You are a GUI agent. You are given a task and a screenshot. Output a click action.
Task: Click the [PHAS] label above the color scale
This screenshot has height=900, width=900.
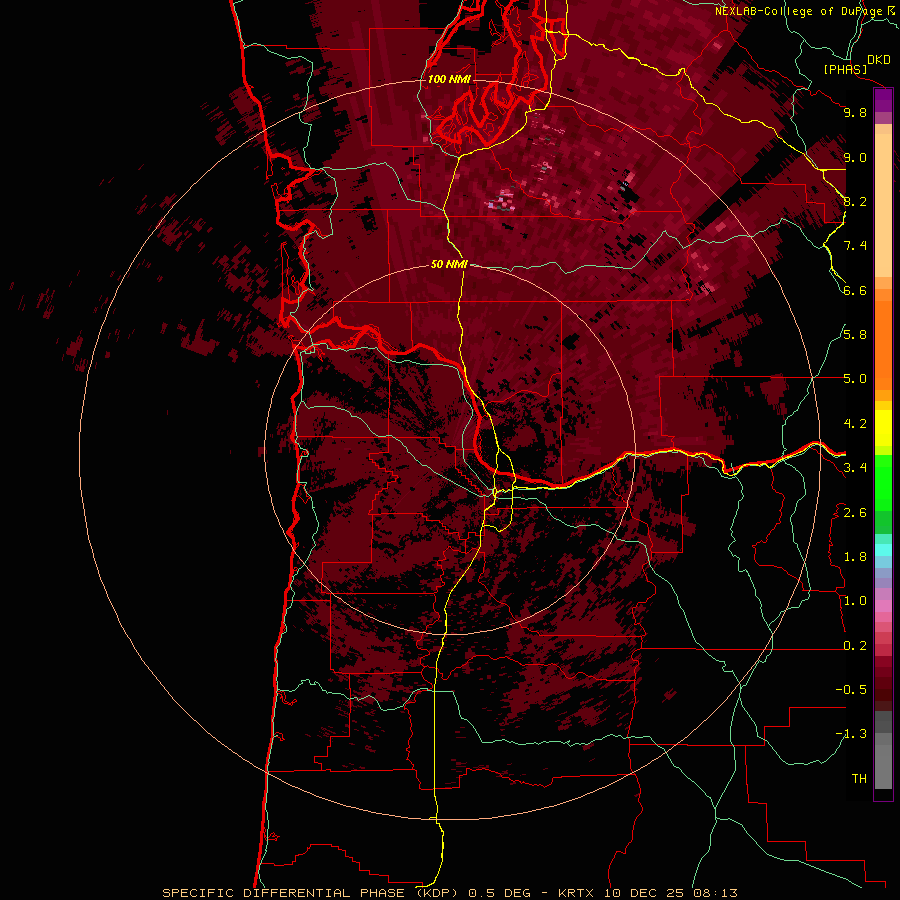point(845,70)
